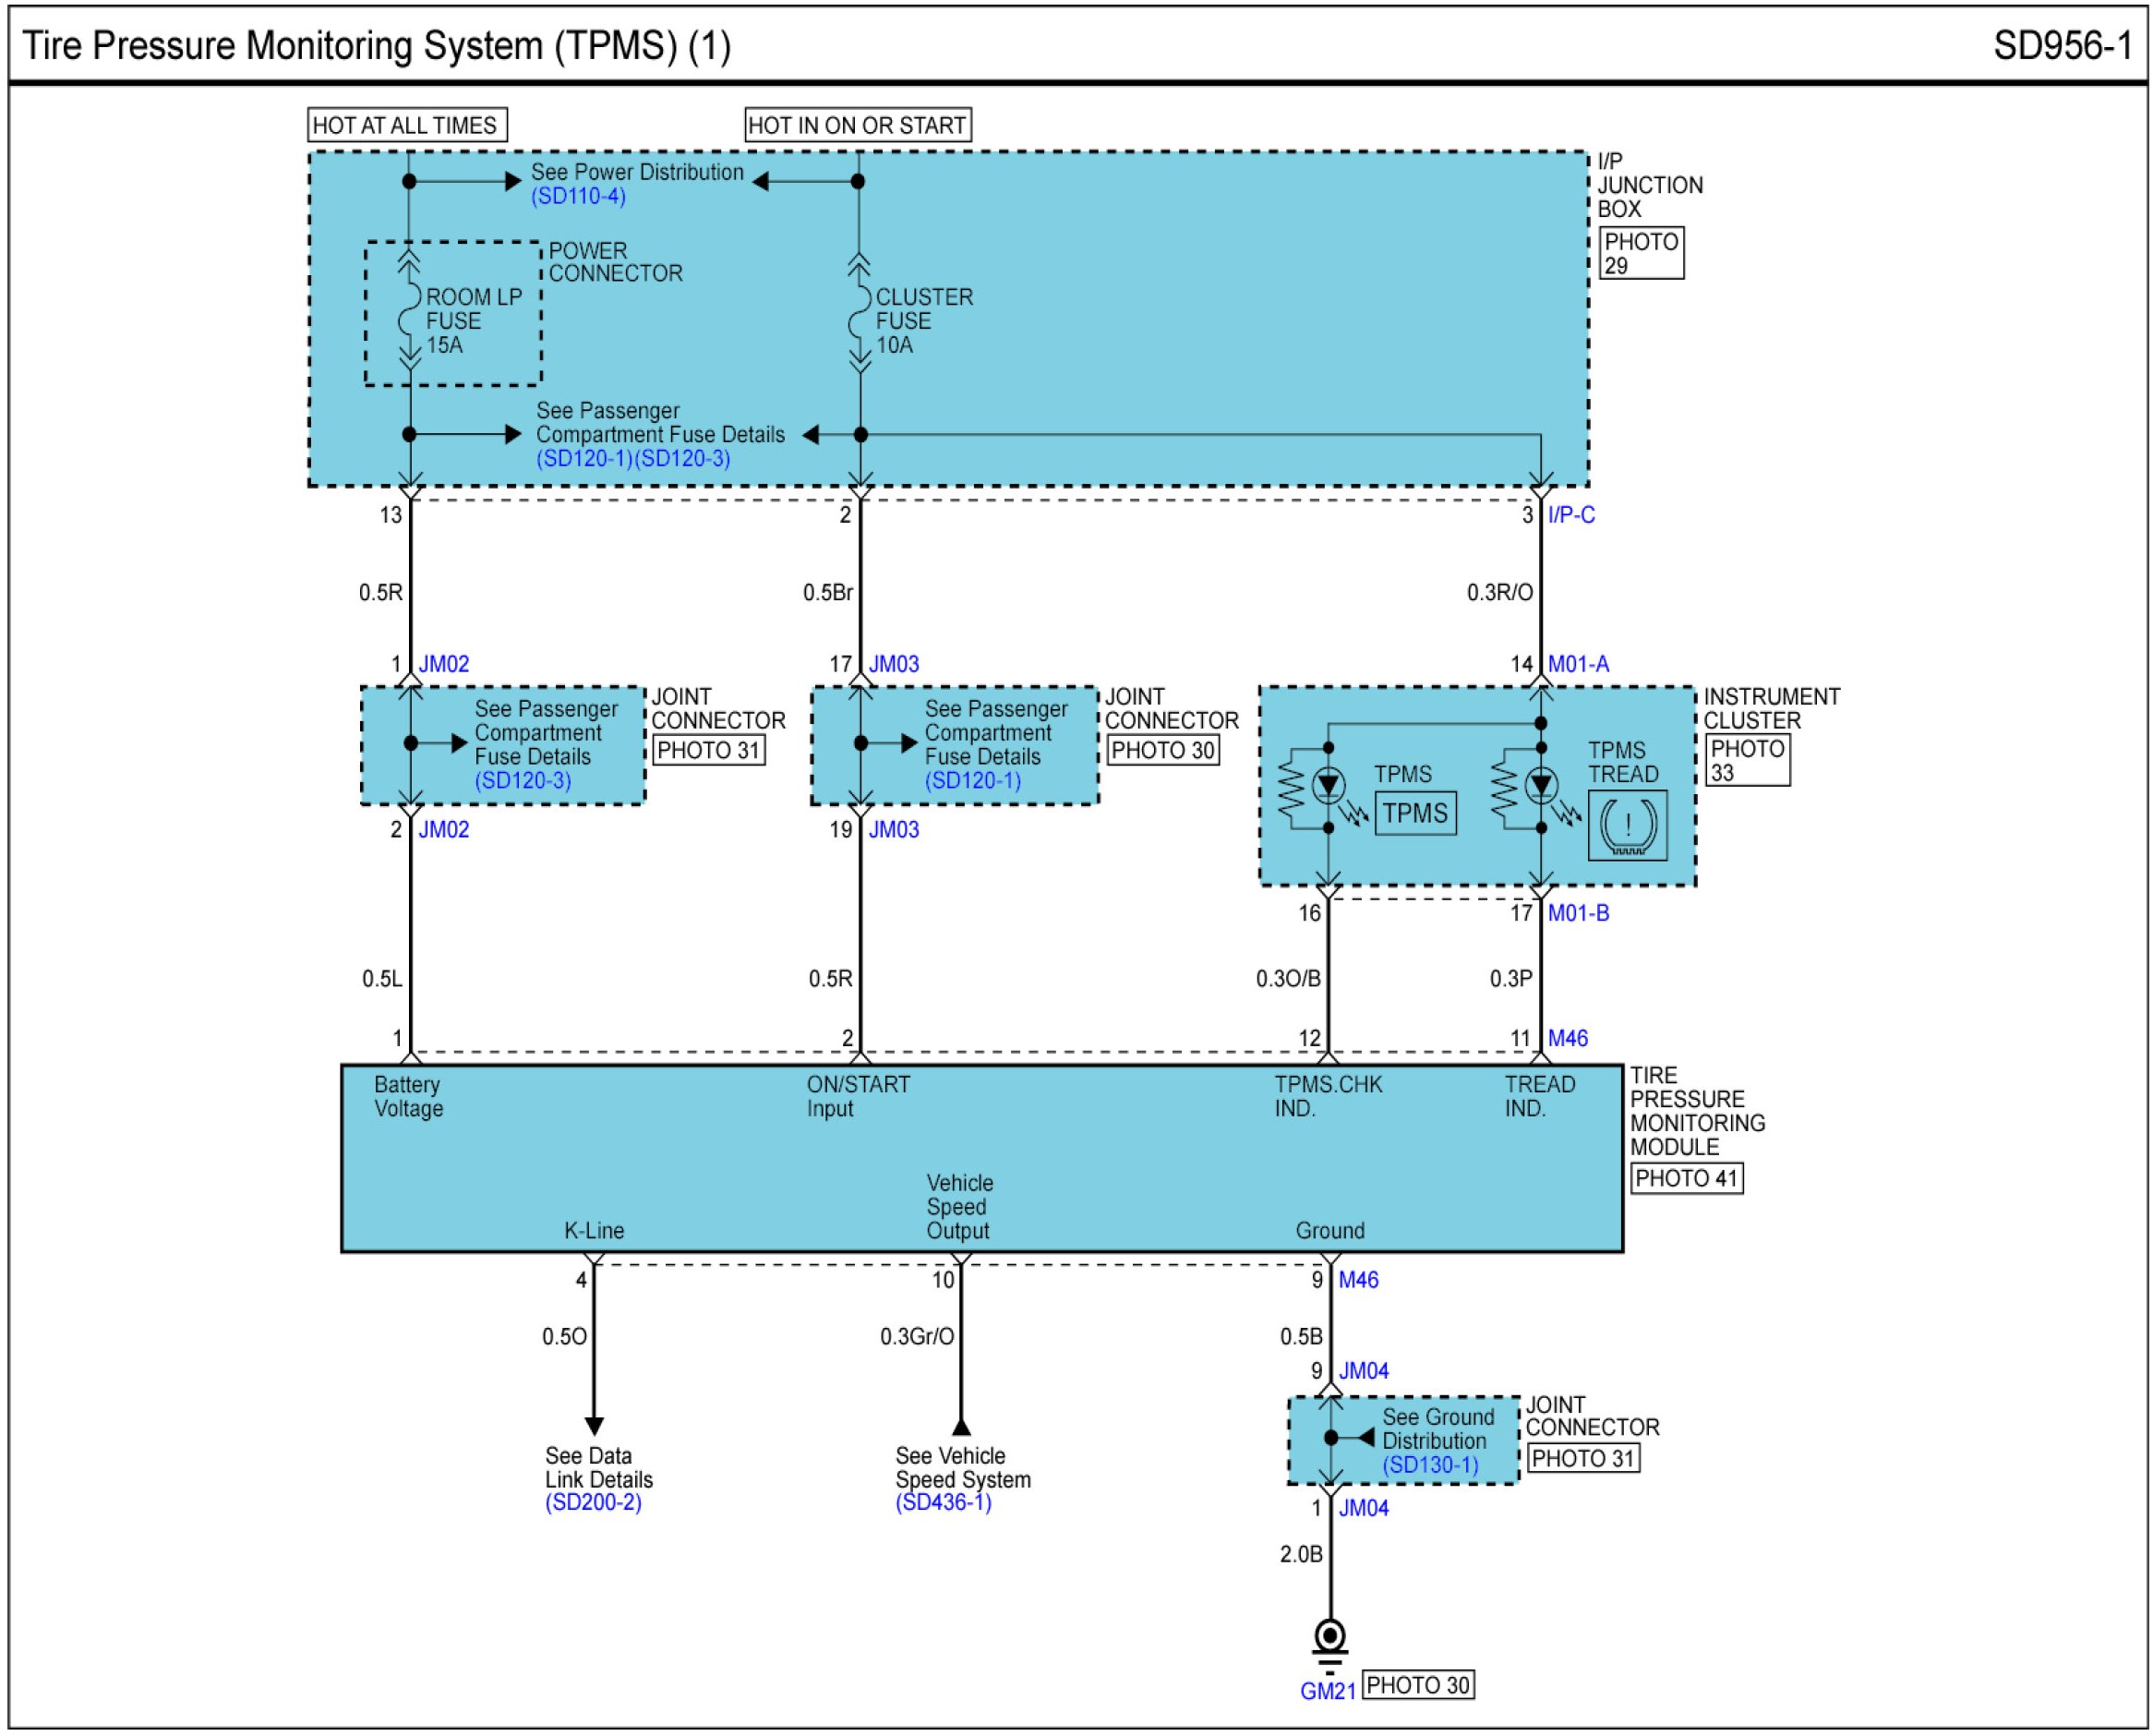The width and height of the screenshot is (2153, 1736).
Task: Click the TPMS tread tire warning icon
Action: 1627,825
